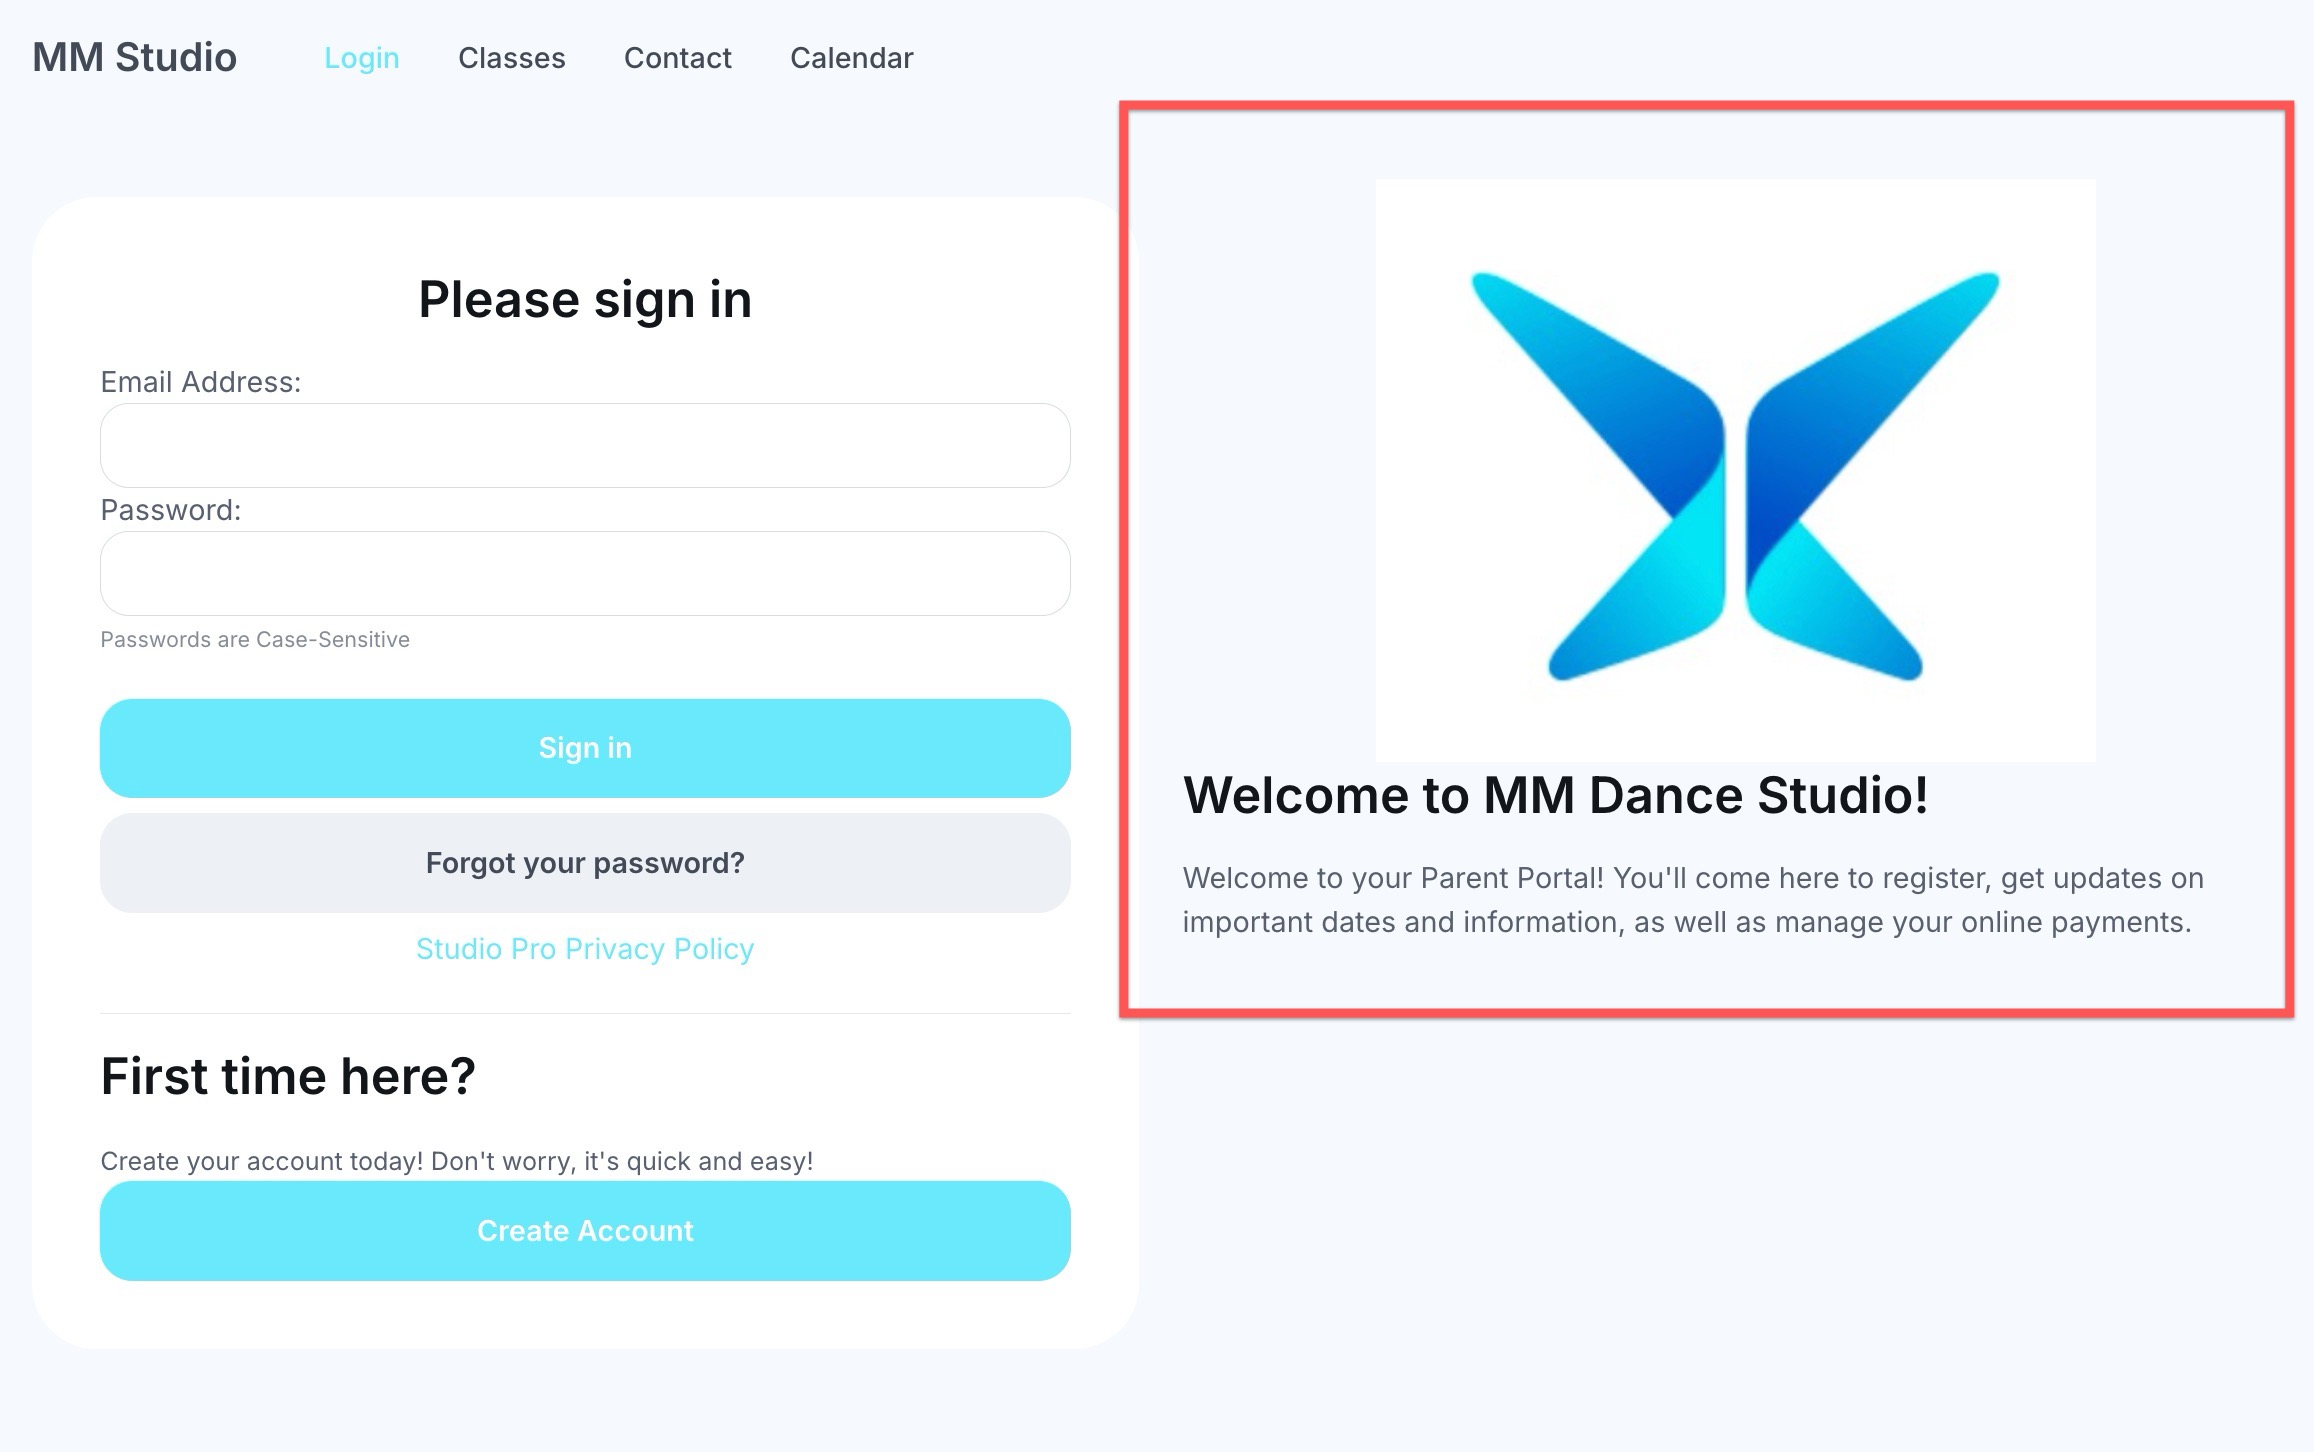The image size is (2314, 1452).
Task: Click the Sign in button
Action: click(x=585, y=748)
